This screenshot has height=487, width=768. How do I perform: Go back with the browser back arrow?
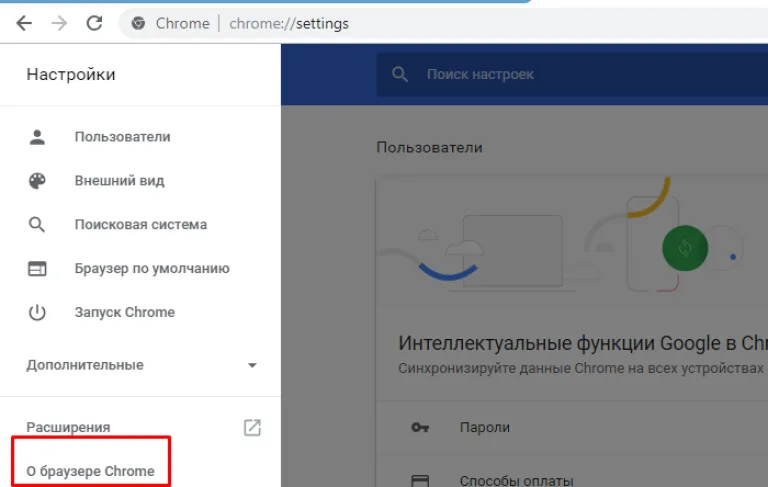click(x=24, y=23)
